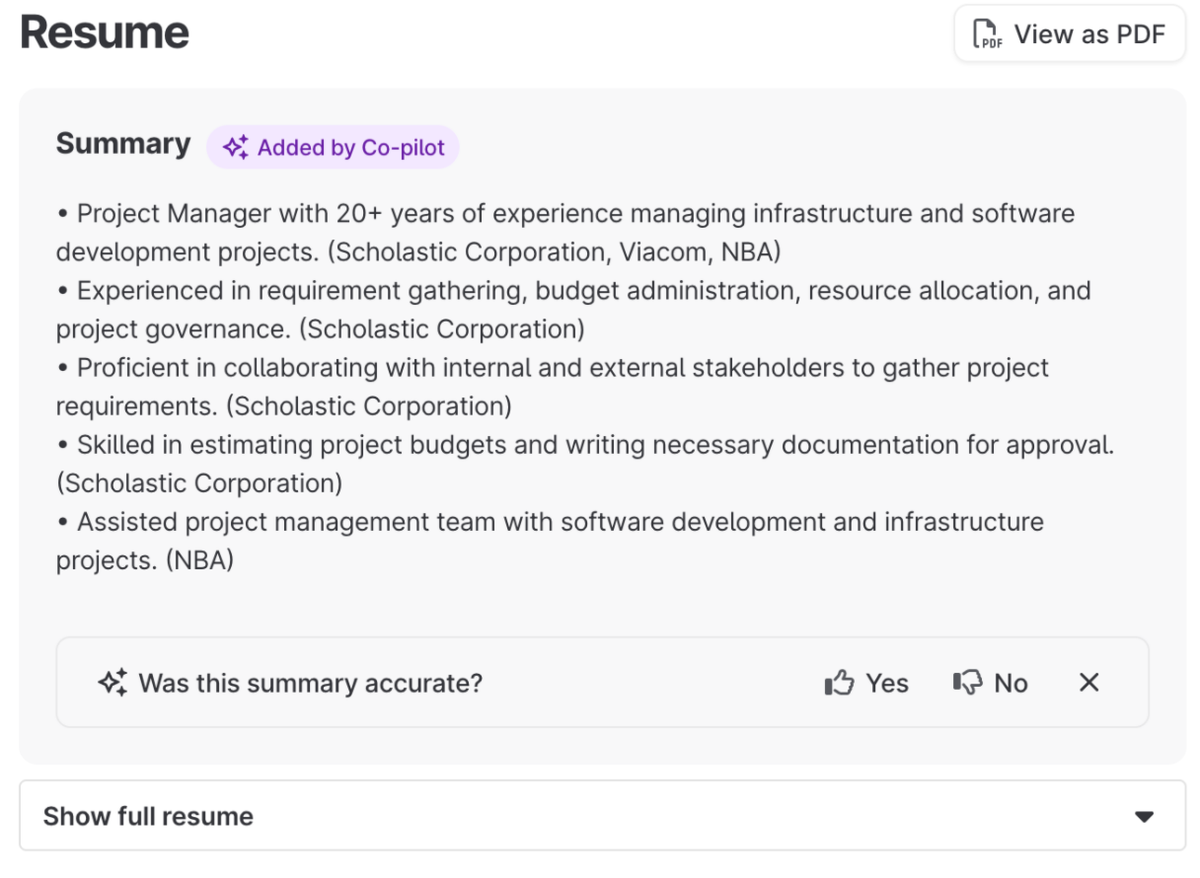Click the sparkle icon in Co-pilot badge
The height and width of the screenshot is (878, 1200).
point(236,148)
